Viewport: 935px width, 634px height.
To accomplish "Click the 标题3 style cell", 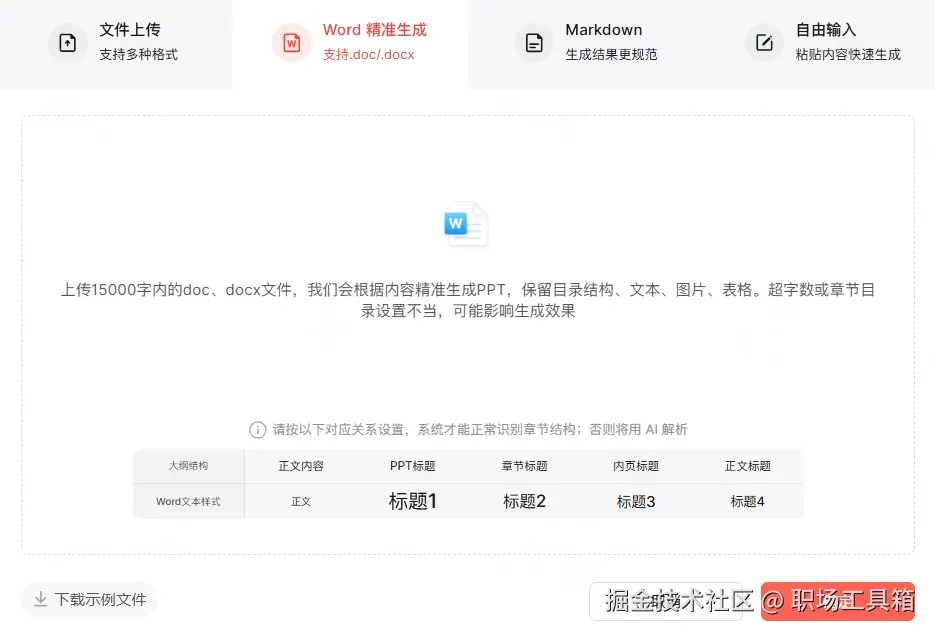I will pos(636,502).
